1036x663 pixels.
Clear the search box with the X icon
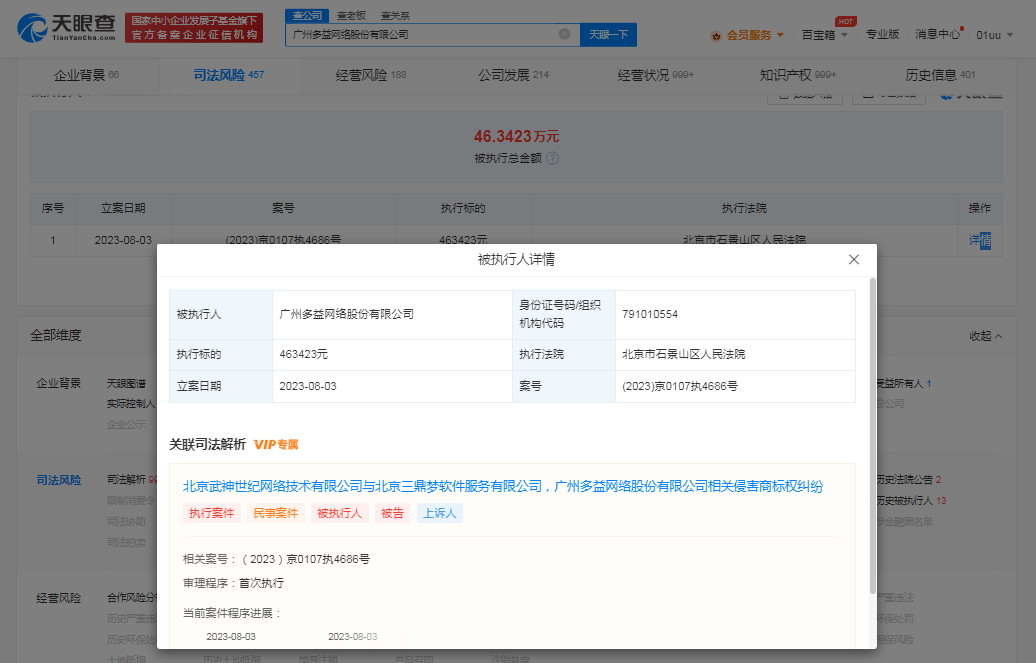point(564,34)
